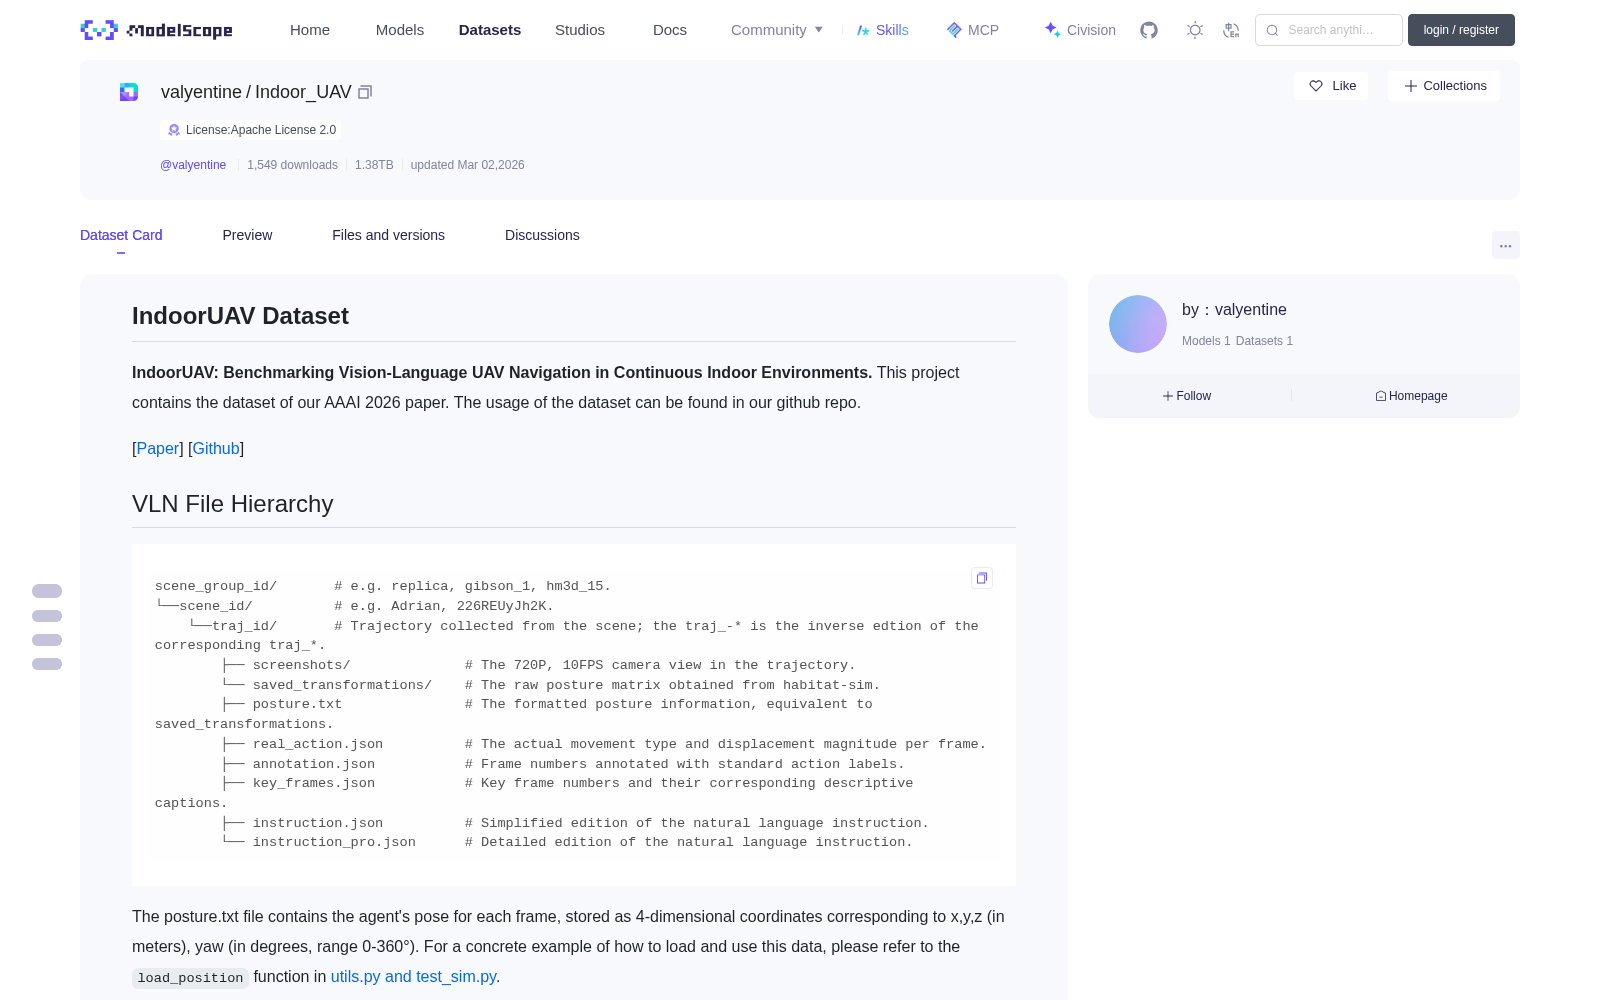Click the instruction_pro.json line in code
Image resolution: width=1600 pixels, height=1000 pixels.
tap(334, 842)
